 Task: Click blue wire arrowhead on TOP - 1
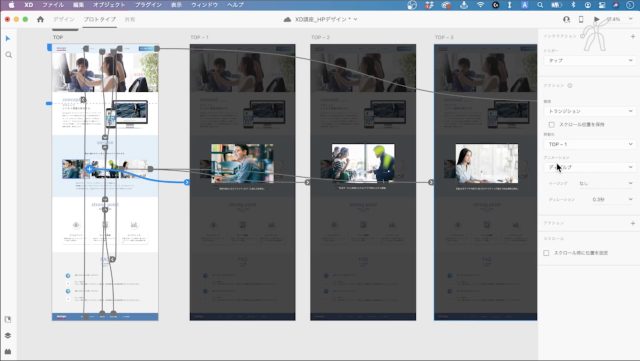(x=187, y=182)
